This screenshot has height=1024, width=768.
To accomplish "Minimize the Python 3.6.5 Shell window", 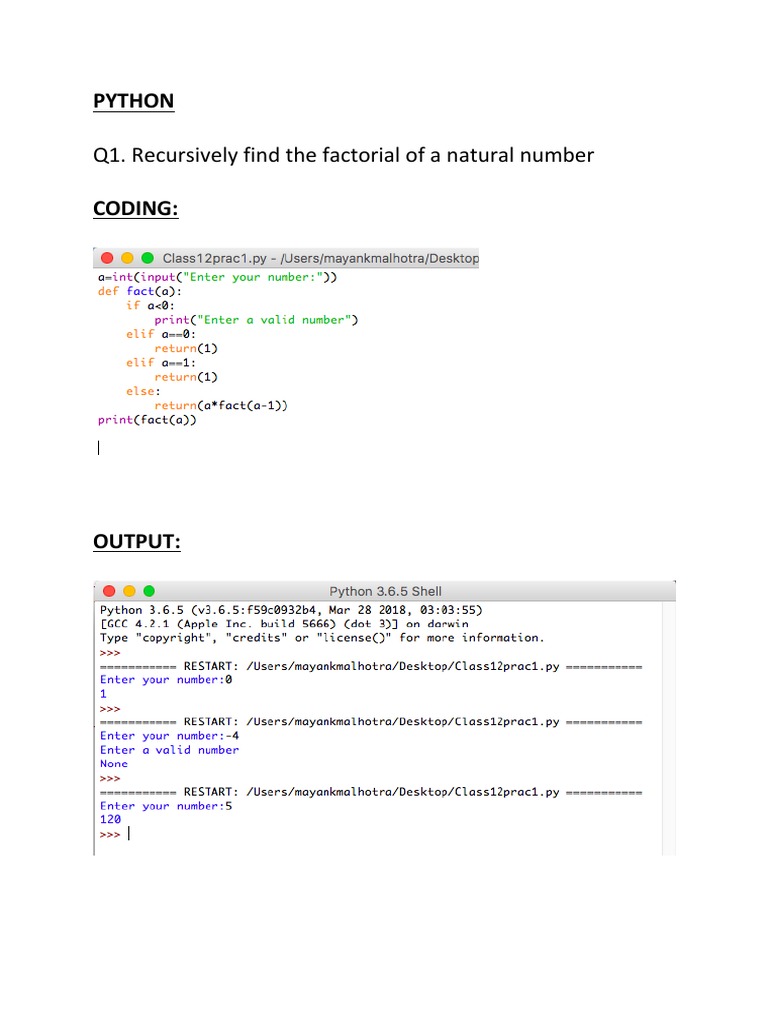I will (x=129, y=591).
